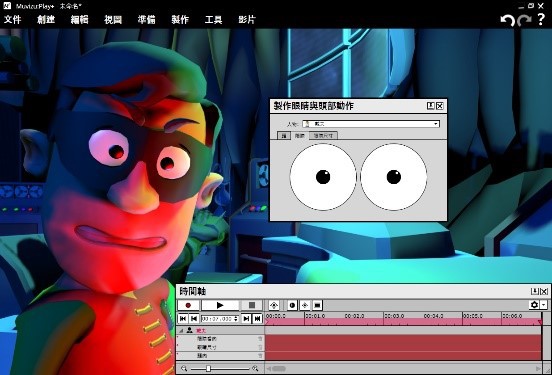Step to previous frame in timeline
This screenshot has height=375, width=552.
194,318
